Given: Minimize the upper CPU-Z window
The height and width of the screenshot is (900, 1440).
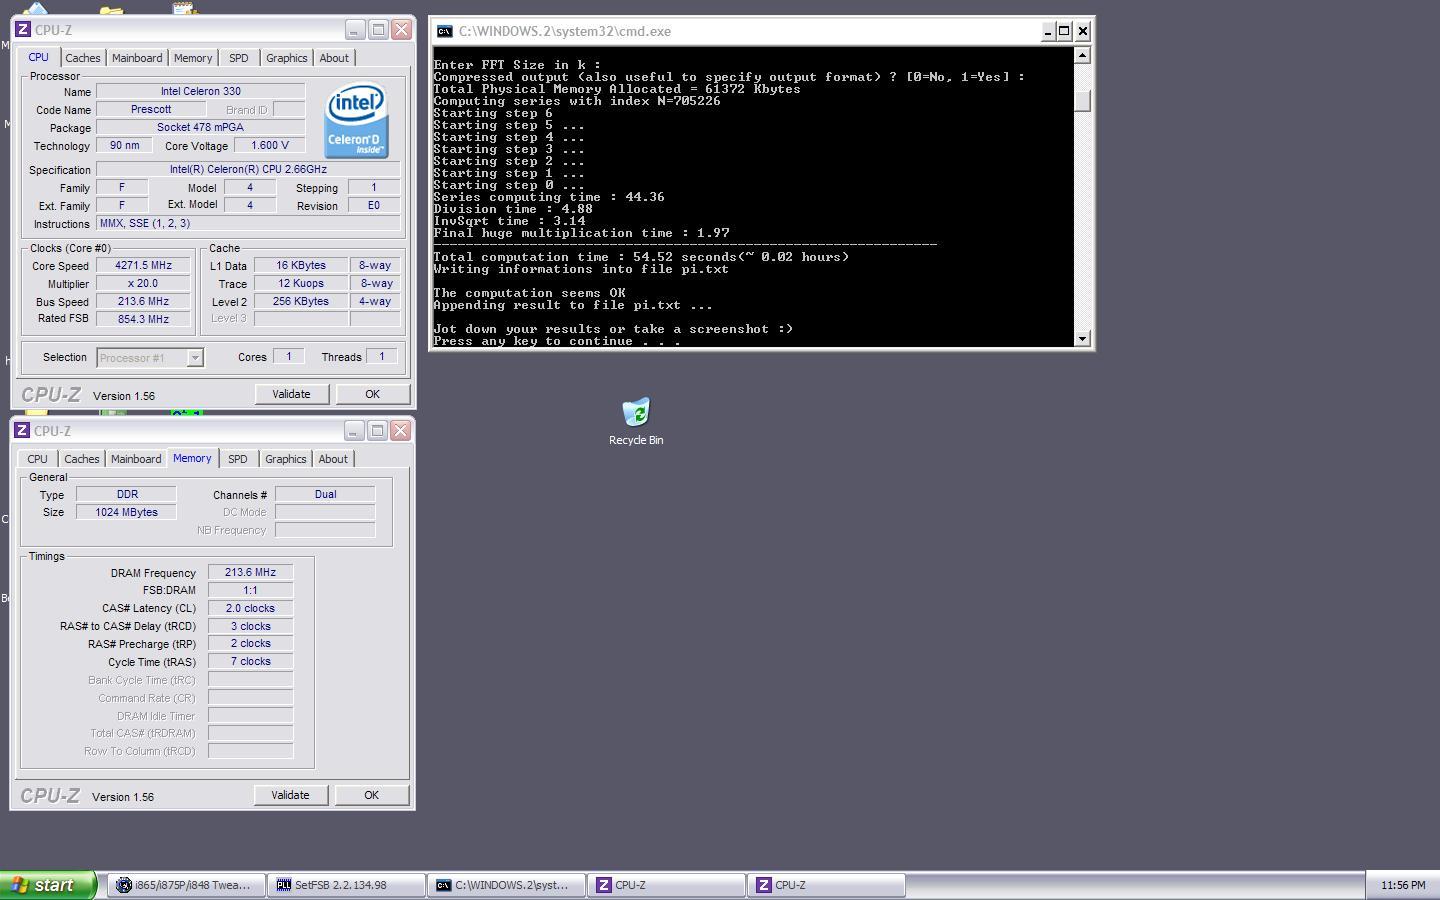Looking at the screenshot, I should (x=355, y=30).
